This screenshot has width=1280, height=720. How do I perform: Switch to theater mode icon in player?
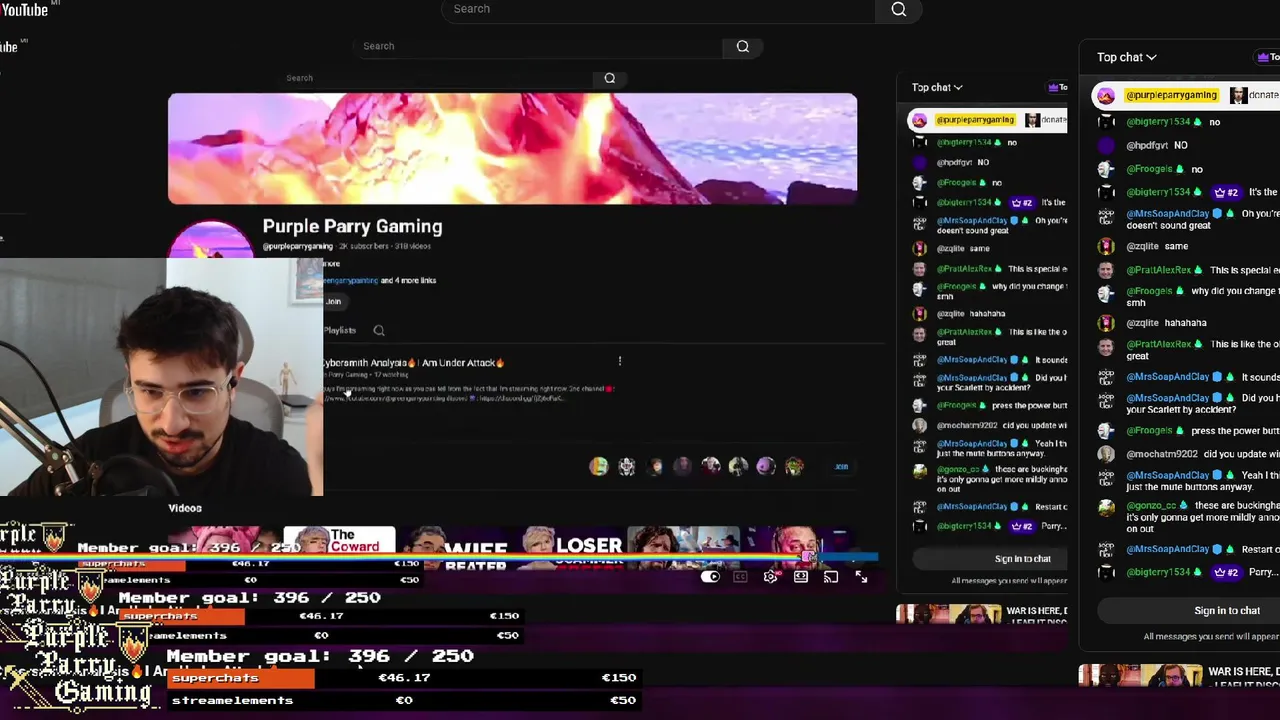pyautogui.click(x=801, y=577)
